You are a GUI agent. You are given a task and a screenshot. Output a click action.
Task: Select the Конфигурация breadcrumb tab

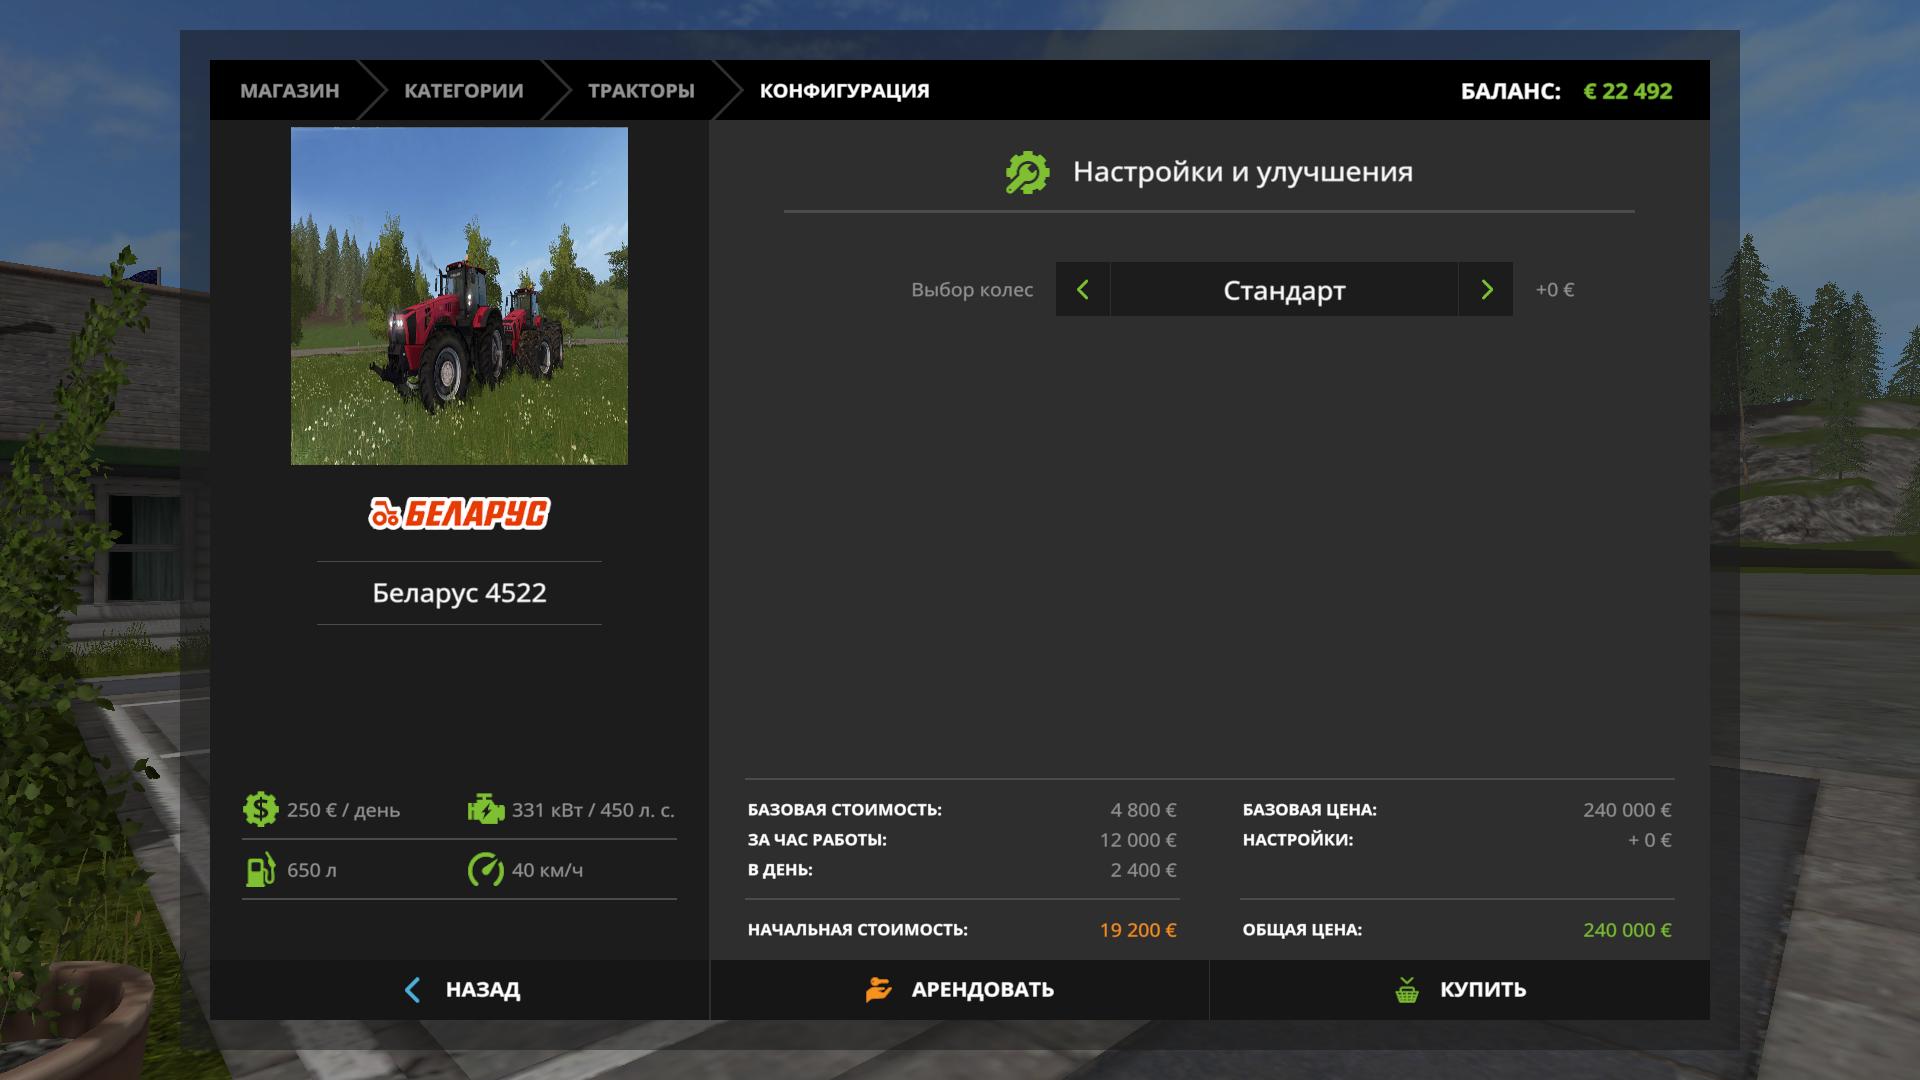(844, 91)
